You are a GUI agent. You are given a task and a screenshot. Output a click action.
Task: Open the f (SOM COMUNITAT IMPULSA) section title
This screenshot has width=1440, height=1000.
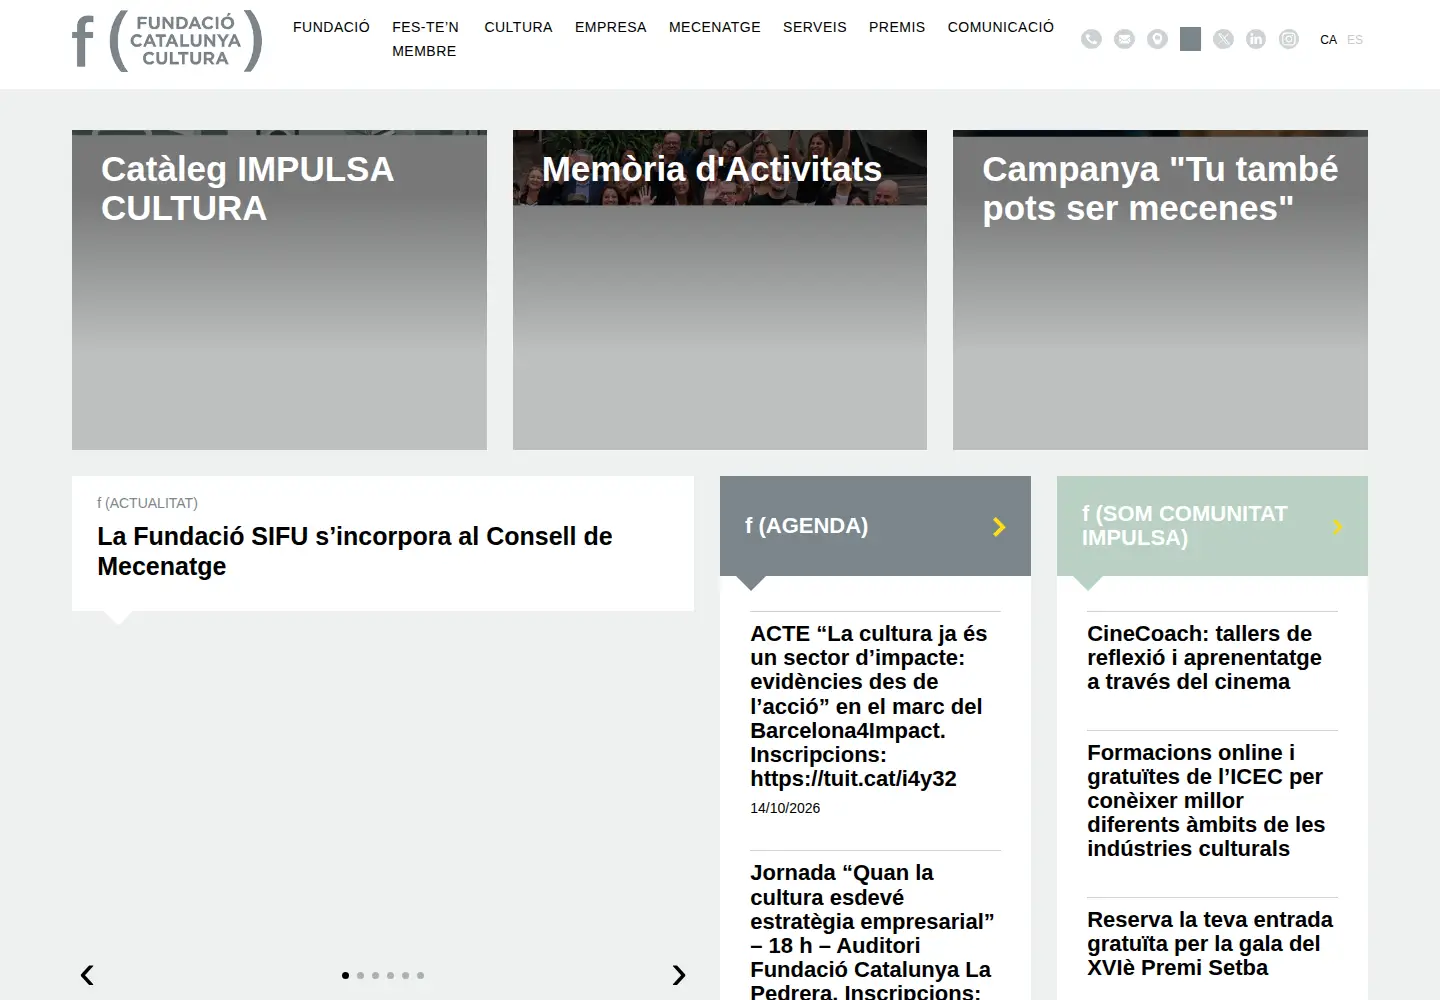tap(1184, 526)
